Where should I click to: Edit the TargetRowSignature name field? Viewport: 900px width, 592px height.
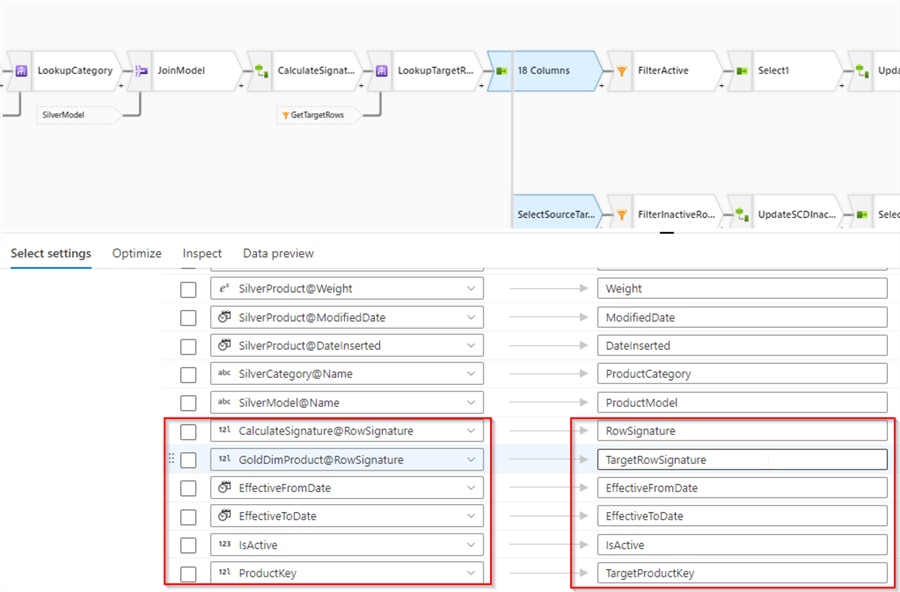(x=742, y=460)
